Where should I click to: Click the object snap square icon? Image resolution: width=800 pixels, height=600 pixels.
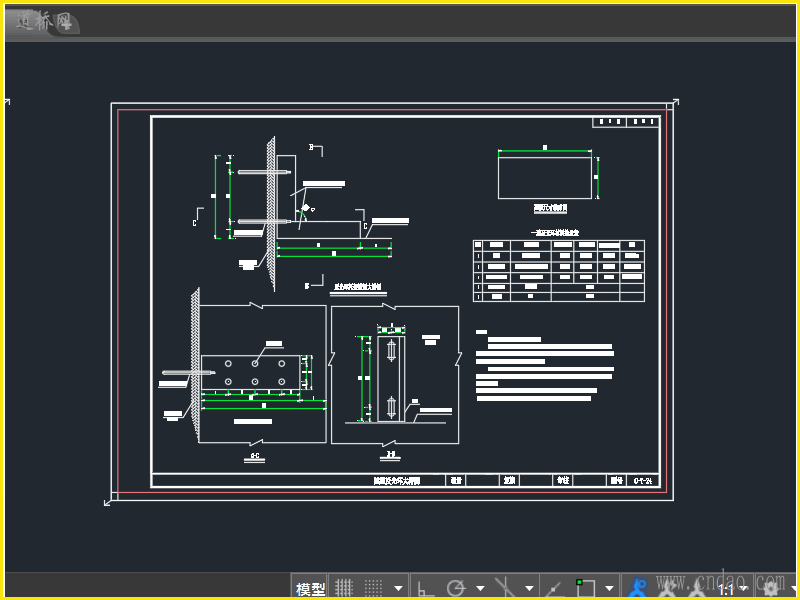click(585, 588)
